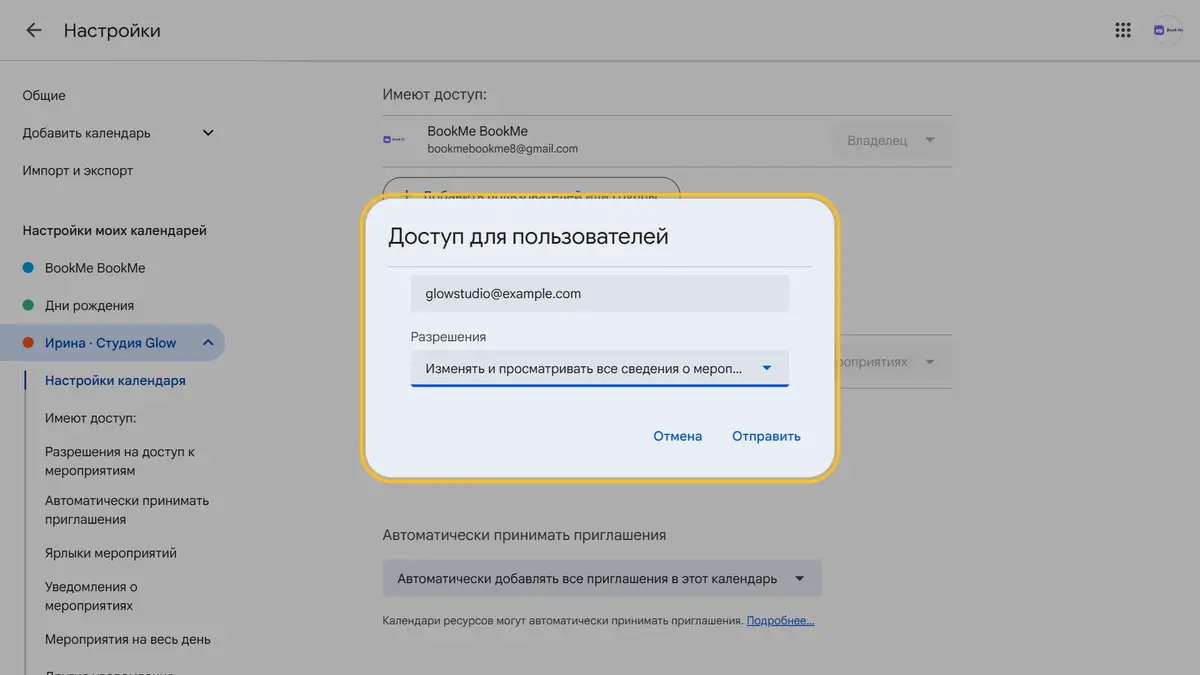Viewport: 1200px width, 675px height.
Task: Open the Разрешения permissions dropdown
Action: point(600,368)
